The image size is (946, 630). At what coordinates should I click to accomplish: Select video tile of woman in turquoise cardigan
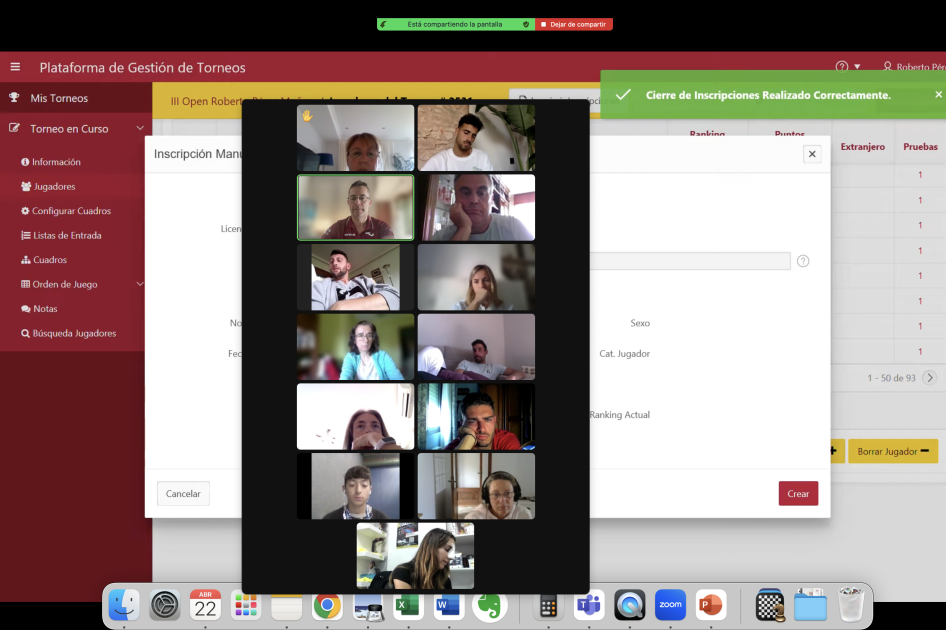click(x=355, y=346)
